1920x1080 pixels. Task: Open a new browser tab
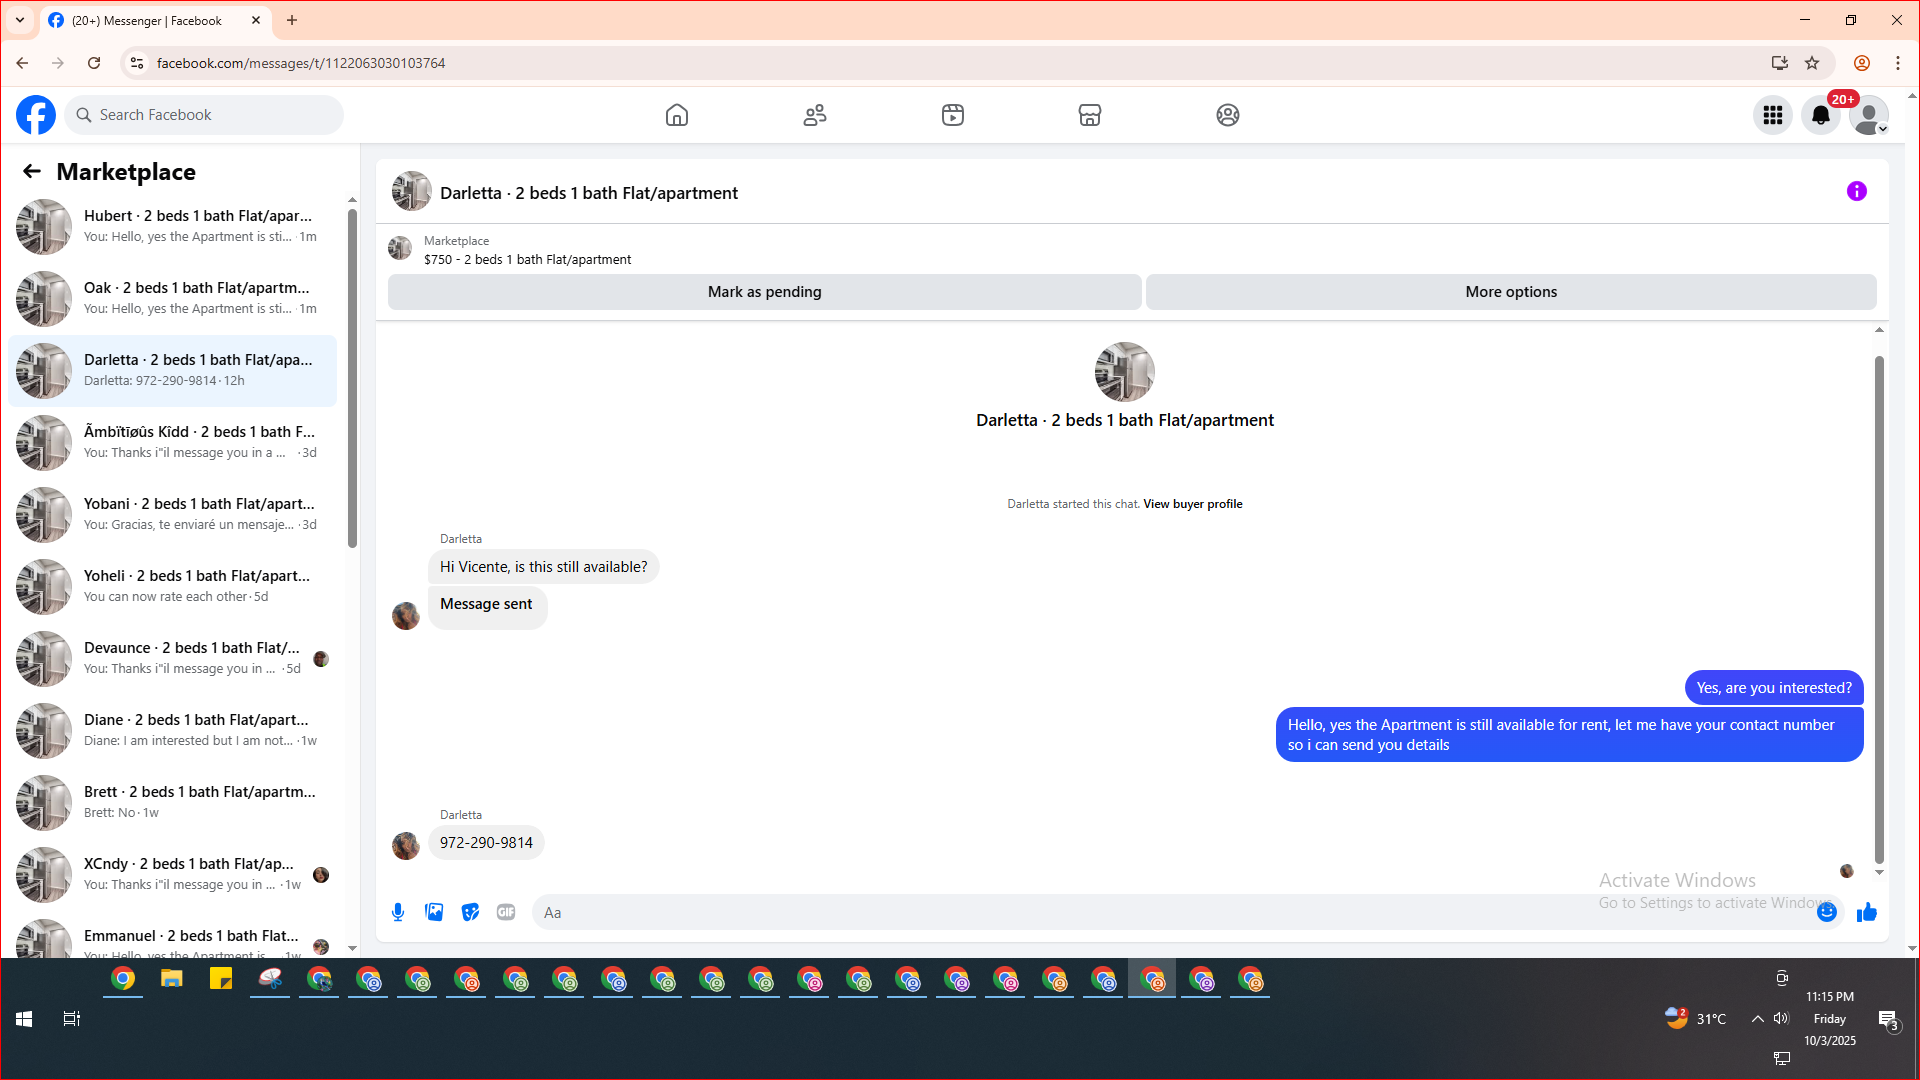click(292, 20)
